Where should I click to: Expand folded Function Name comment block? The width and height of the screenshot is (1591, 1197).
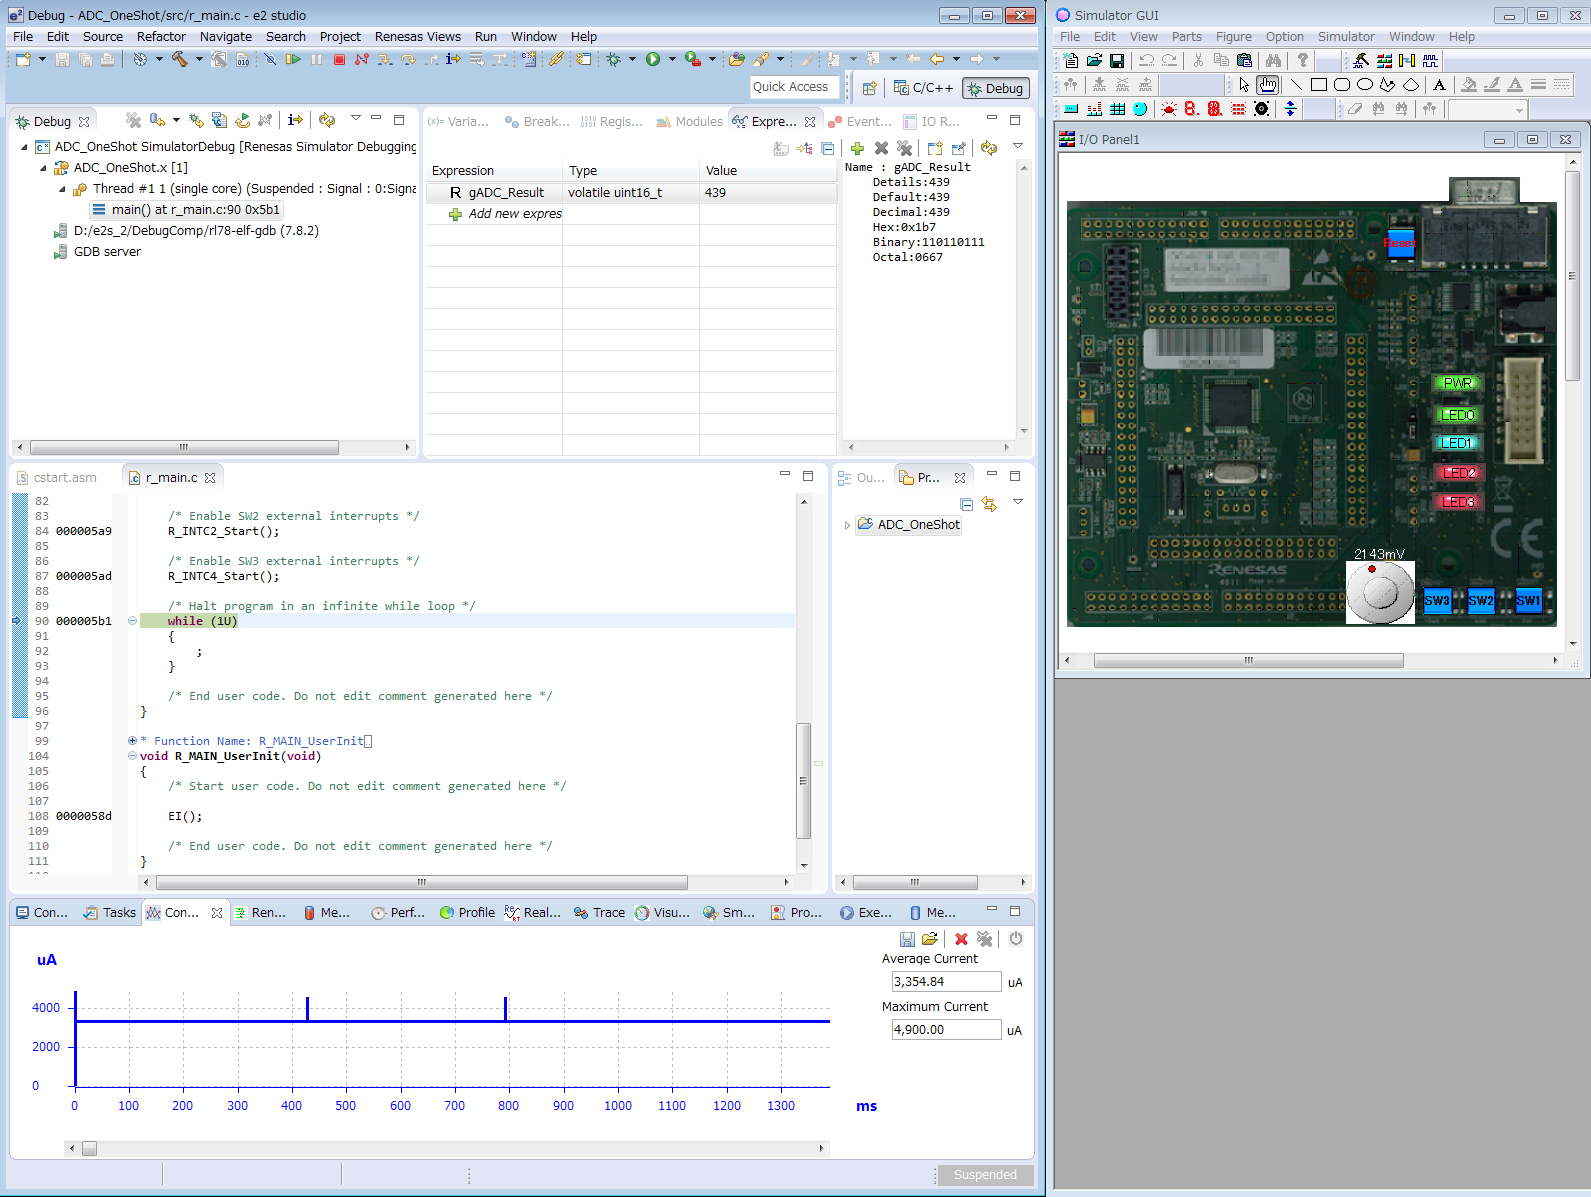click(x=132, y=741)
